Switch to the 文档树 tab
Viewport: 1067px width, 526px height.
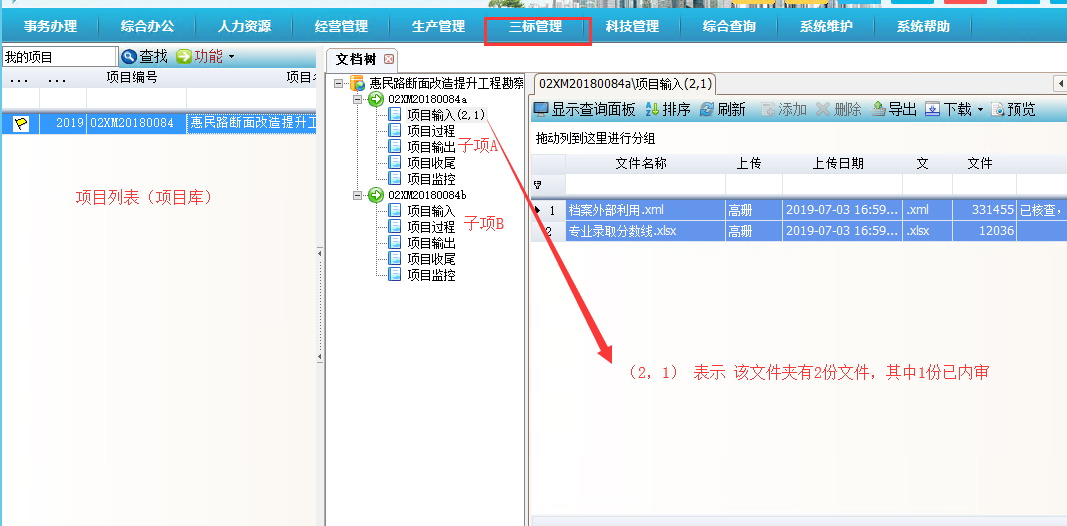point(355,59)
